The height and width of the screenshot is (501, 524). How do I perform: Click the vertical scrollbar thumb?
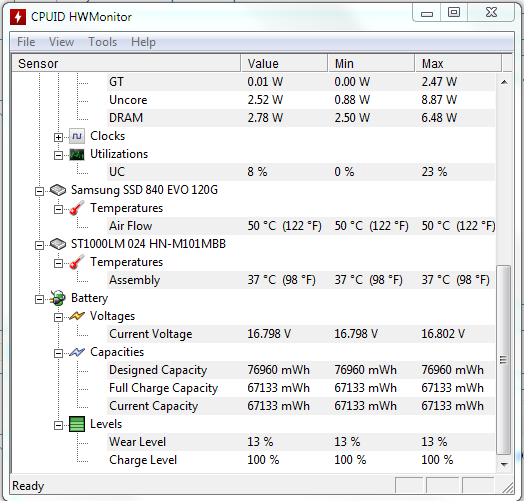[x=504, y=360]
